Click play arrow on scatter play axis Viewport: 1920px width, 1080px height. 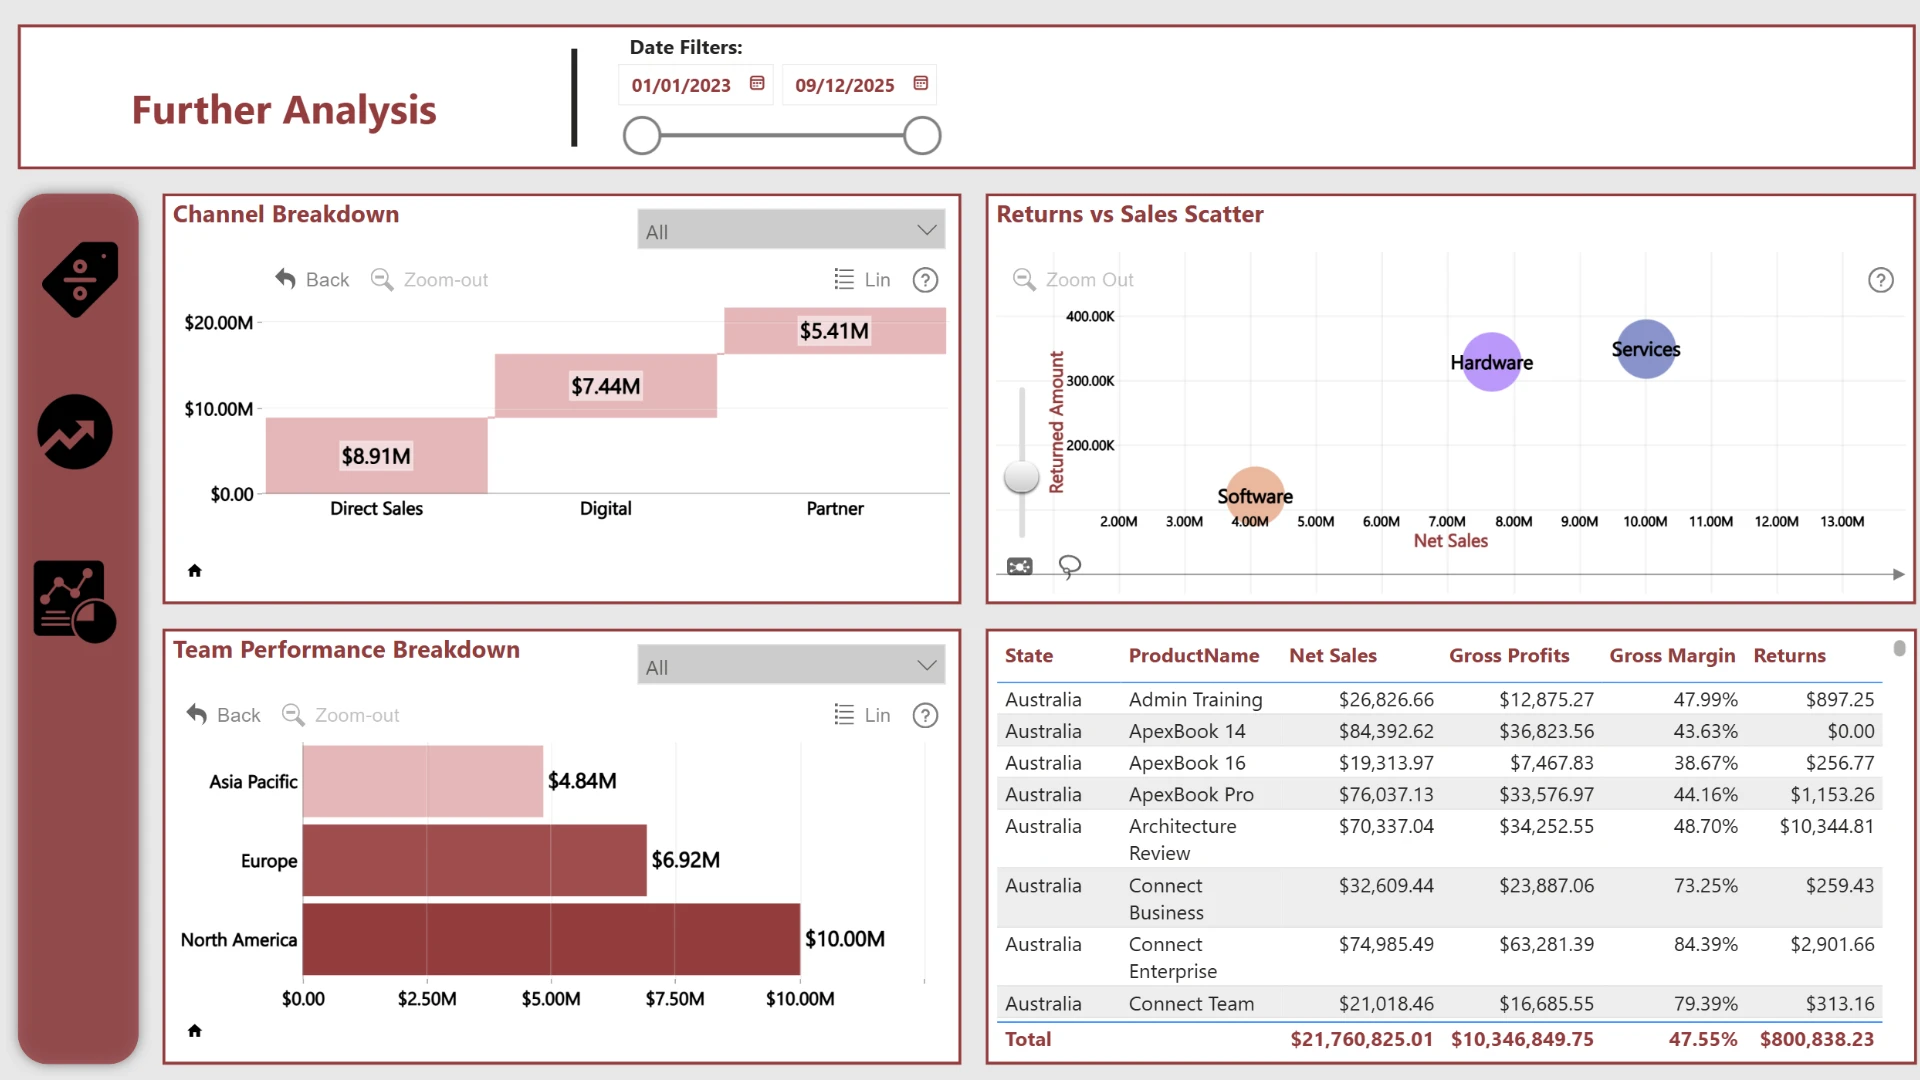point(1898,574)
